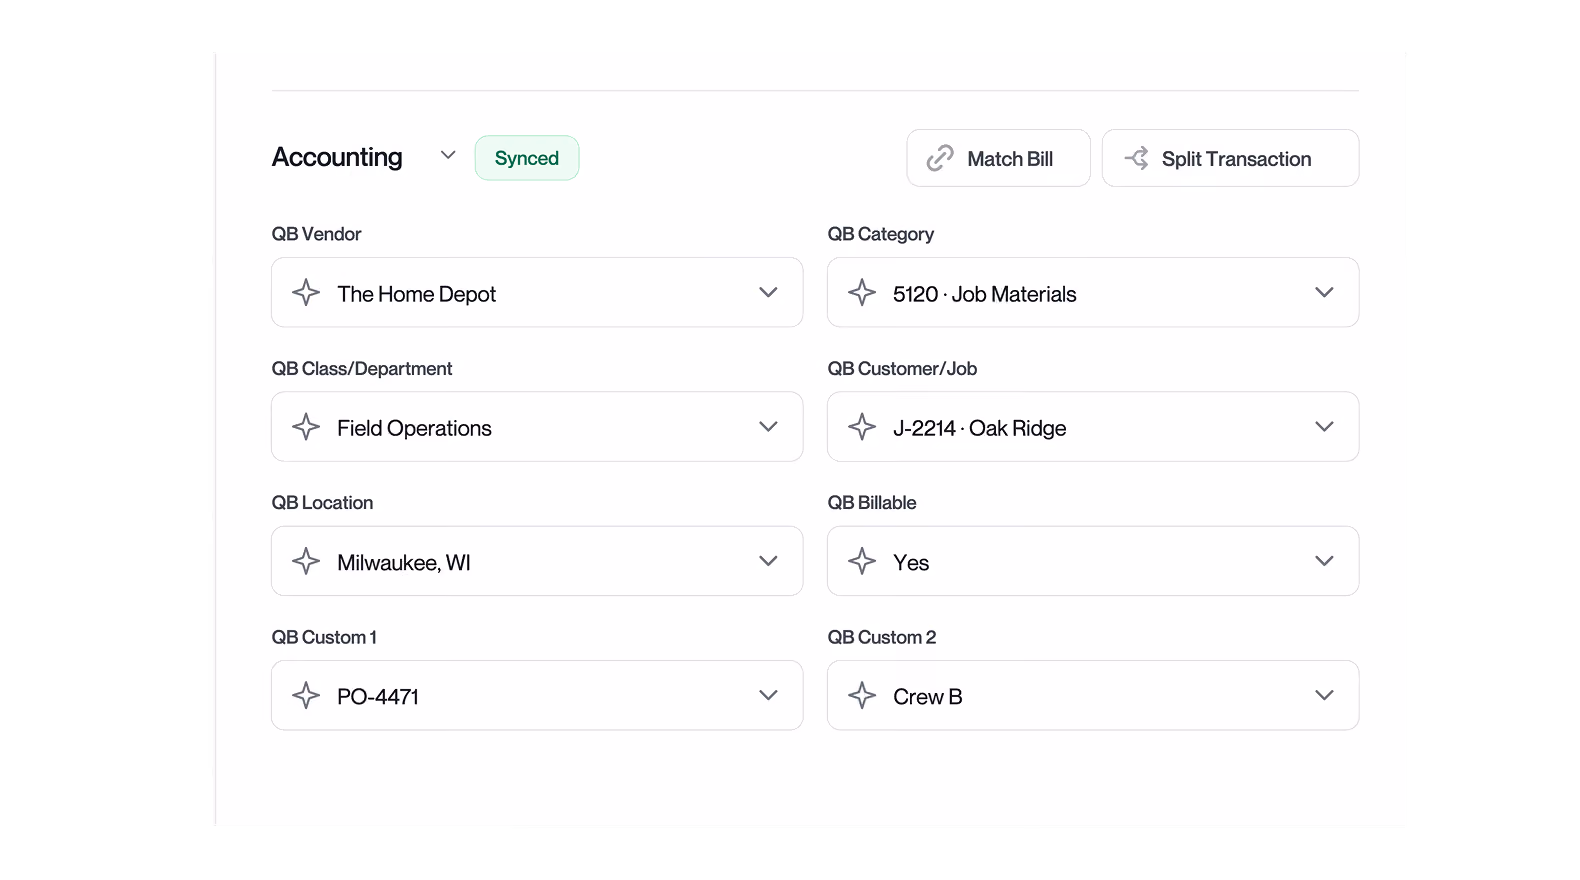Click the 5120 · Job Materials value
The height and width of the screenshot is (880, 1580).
pyautogui.click(x=984, y=294)
